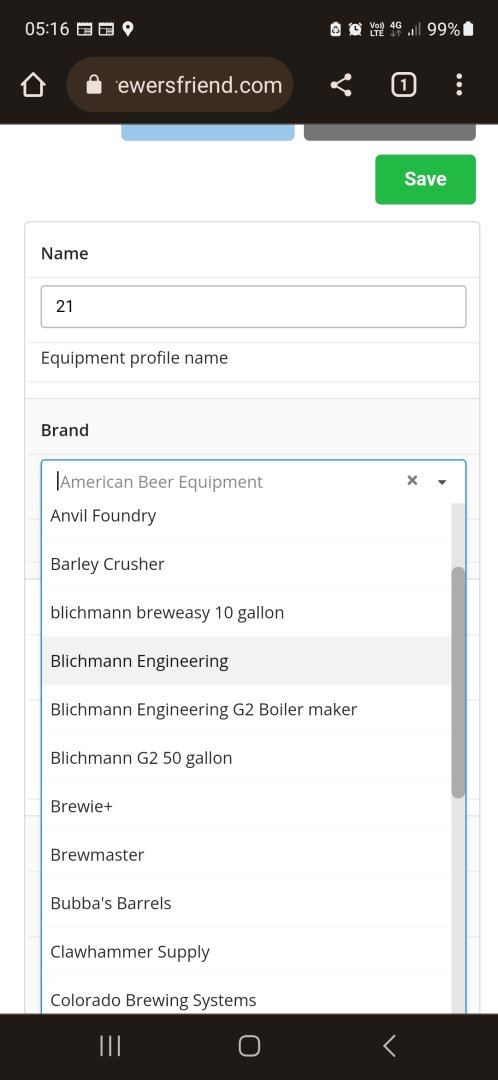
Task: Click the Name input field containing 21
Action: (253, 307)
